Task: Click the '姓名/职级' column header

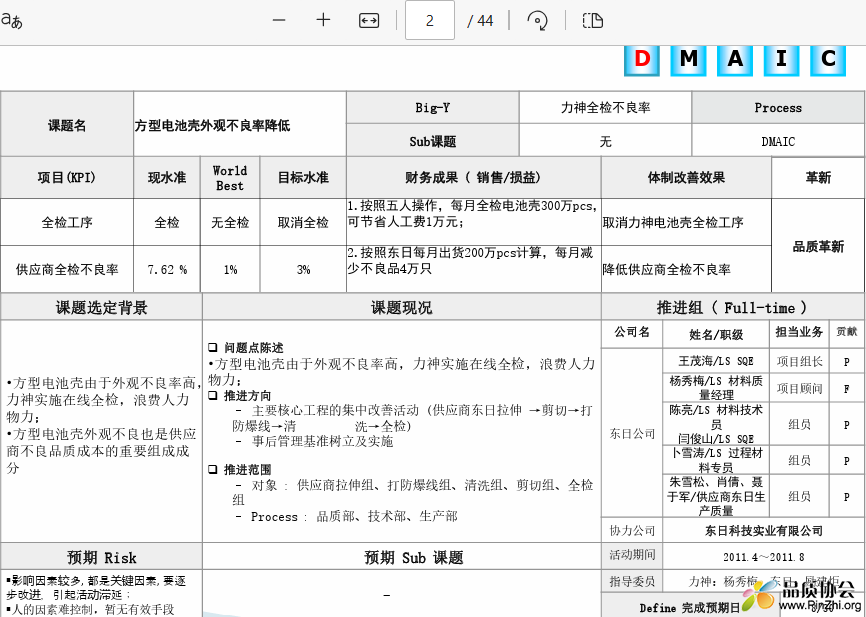Action: tap(716, 334)
